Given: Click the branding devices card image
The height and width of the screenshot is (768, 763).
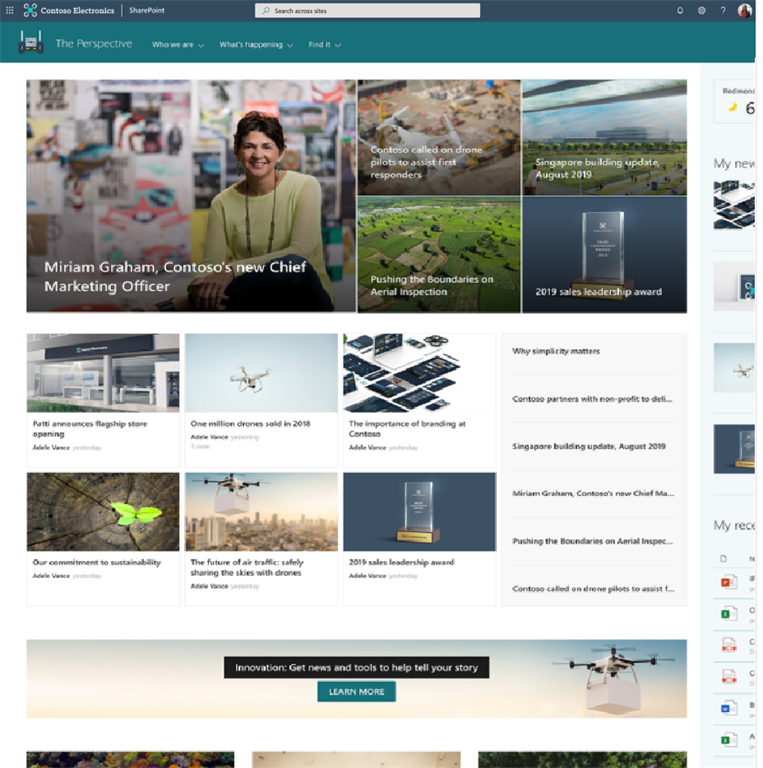Looking at the screenshot, I should 420,373.
